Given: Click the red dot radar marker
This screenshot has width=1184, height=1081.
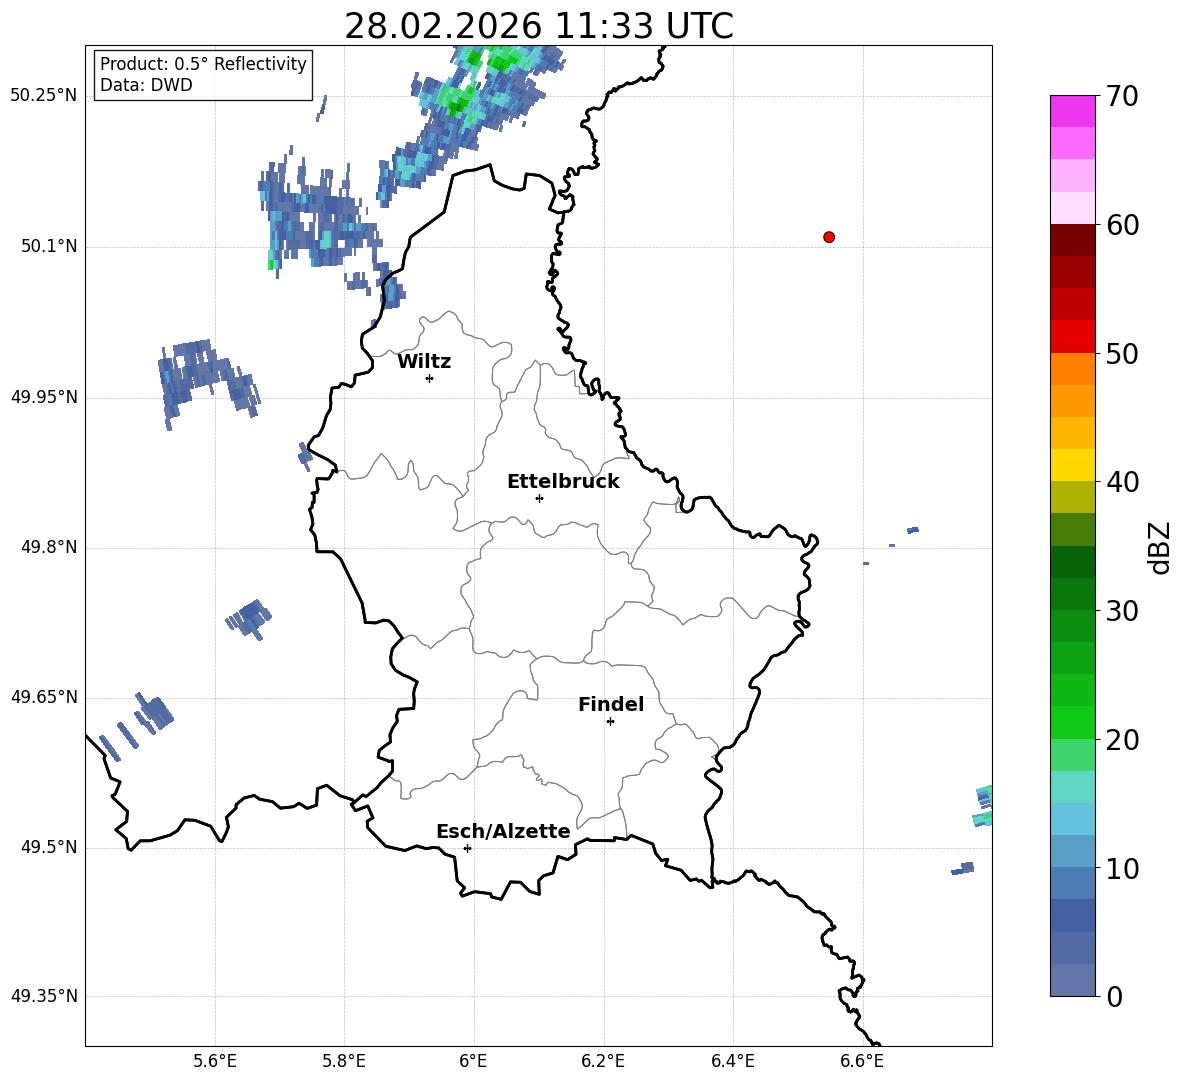Looking at the screenshot, I should pos(829,237).
